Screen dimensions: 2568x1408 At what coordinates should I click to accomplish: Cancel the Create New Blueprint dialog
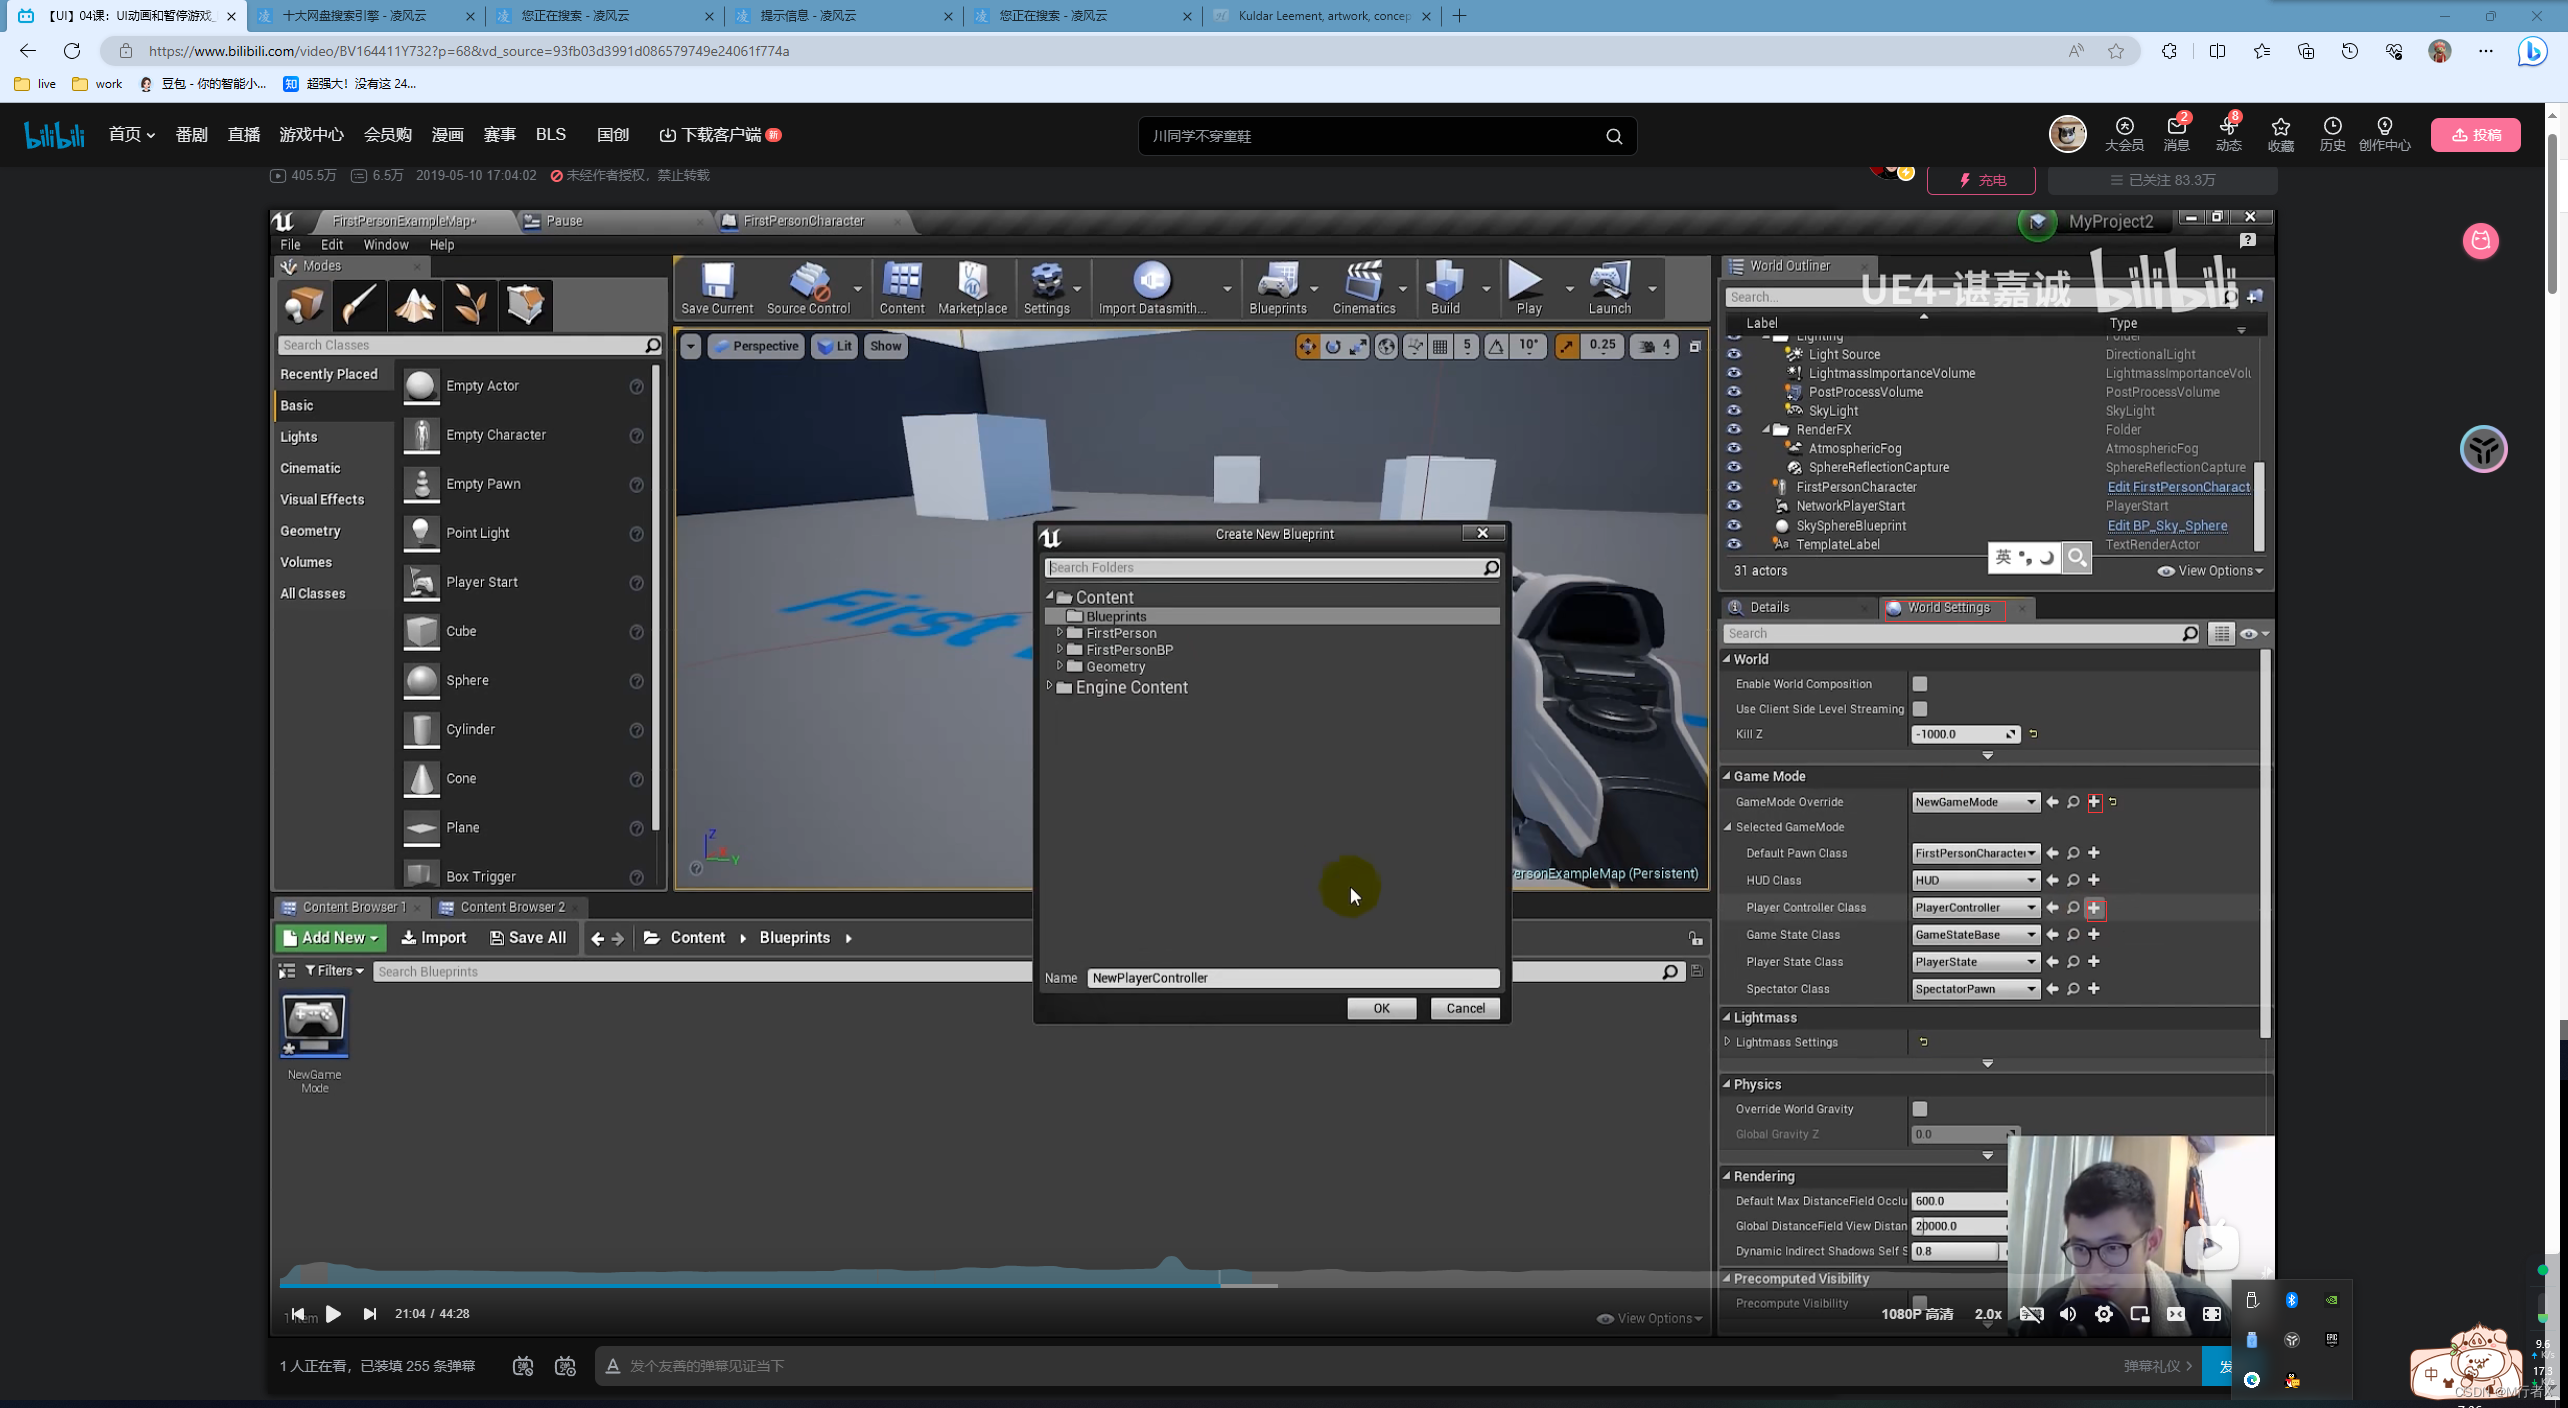pyautogui.click(x=1465, y=1008)
